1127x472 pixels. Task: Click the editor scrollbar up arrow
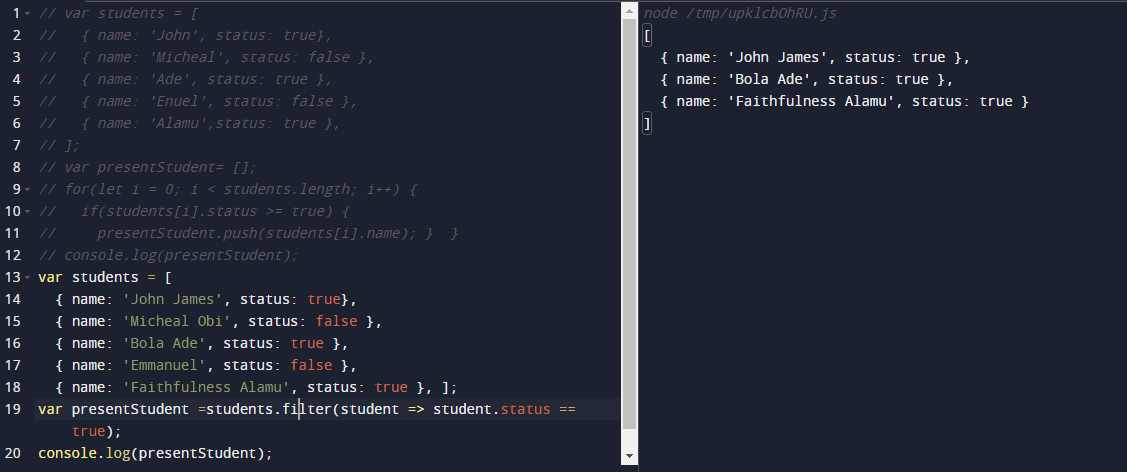point(630,10)
